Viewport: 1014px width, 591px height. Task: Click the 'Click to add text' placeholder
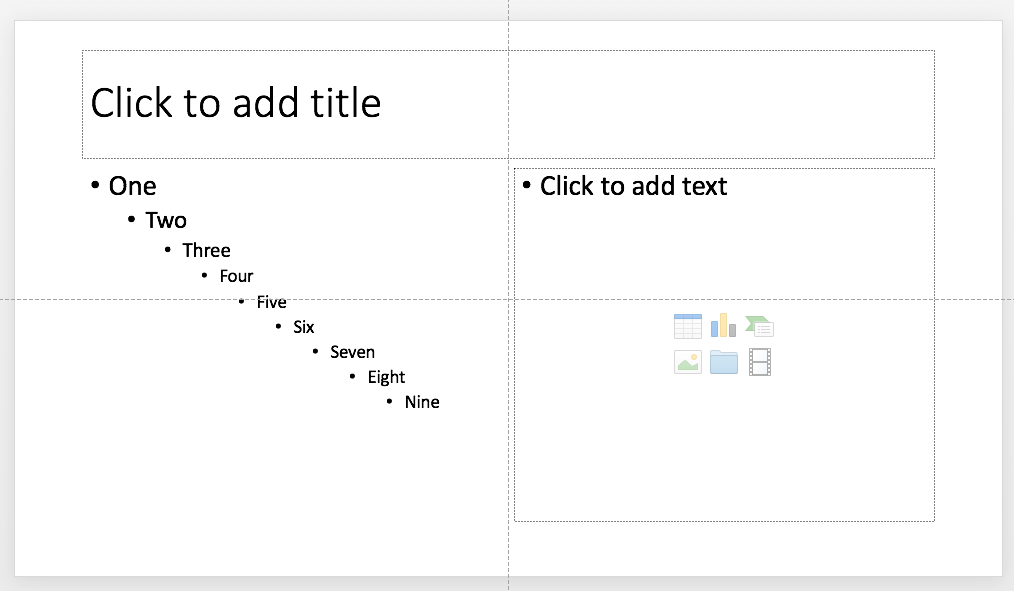[x=633, y=186]
